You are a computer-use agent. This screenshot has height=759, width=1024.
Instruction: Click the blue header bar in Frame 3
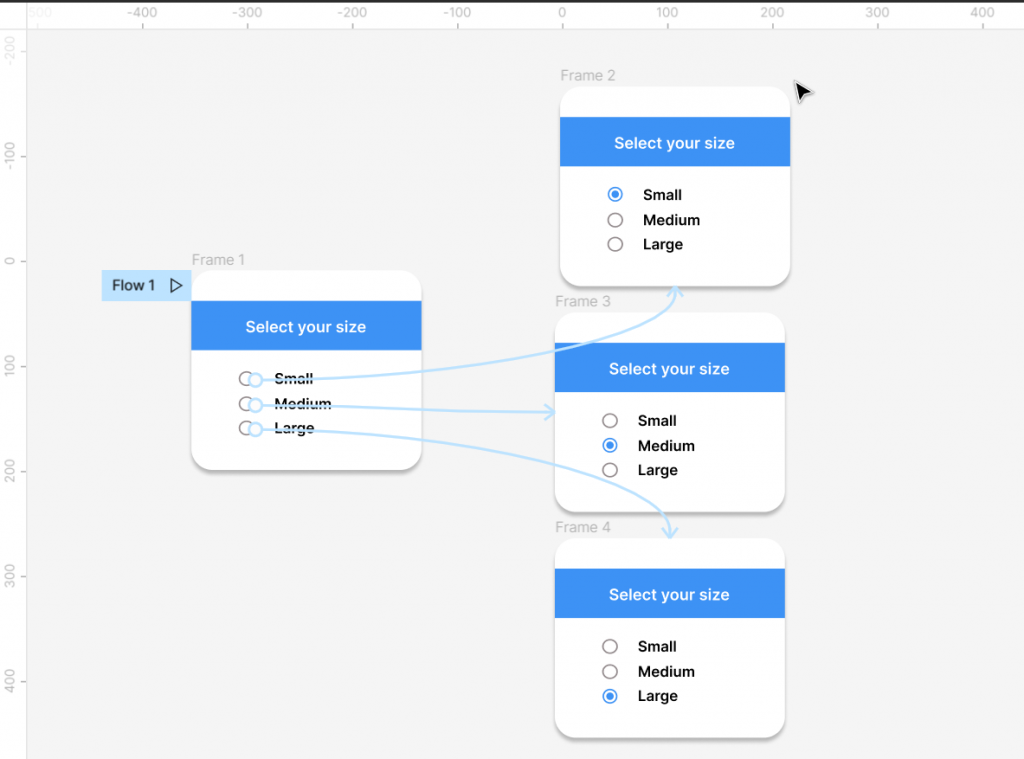pyautogui.click(x=669, y=368)
